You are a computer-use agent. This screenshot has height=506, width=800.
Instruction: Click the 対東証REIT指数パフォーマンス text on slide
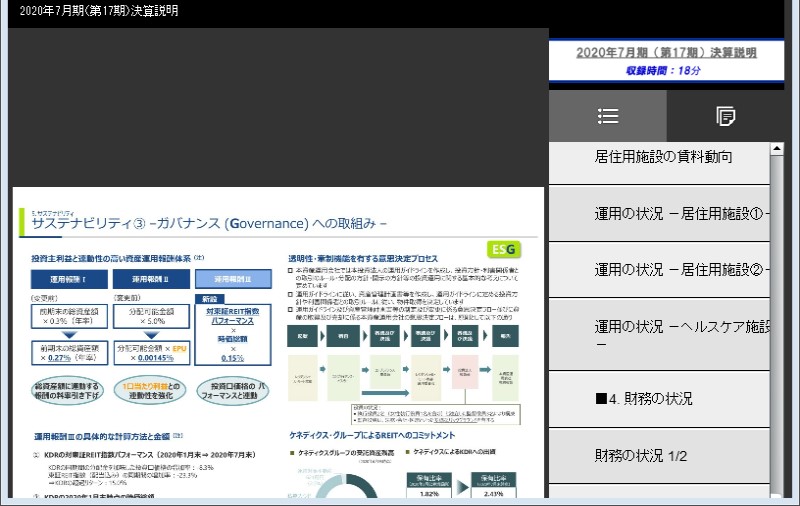[233, 316]
